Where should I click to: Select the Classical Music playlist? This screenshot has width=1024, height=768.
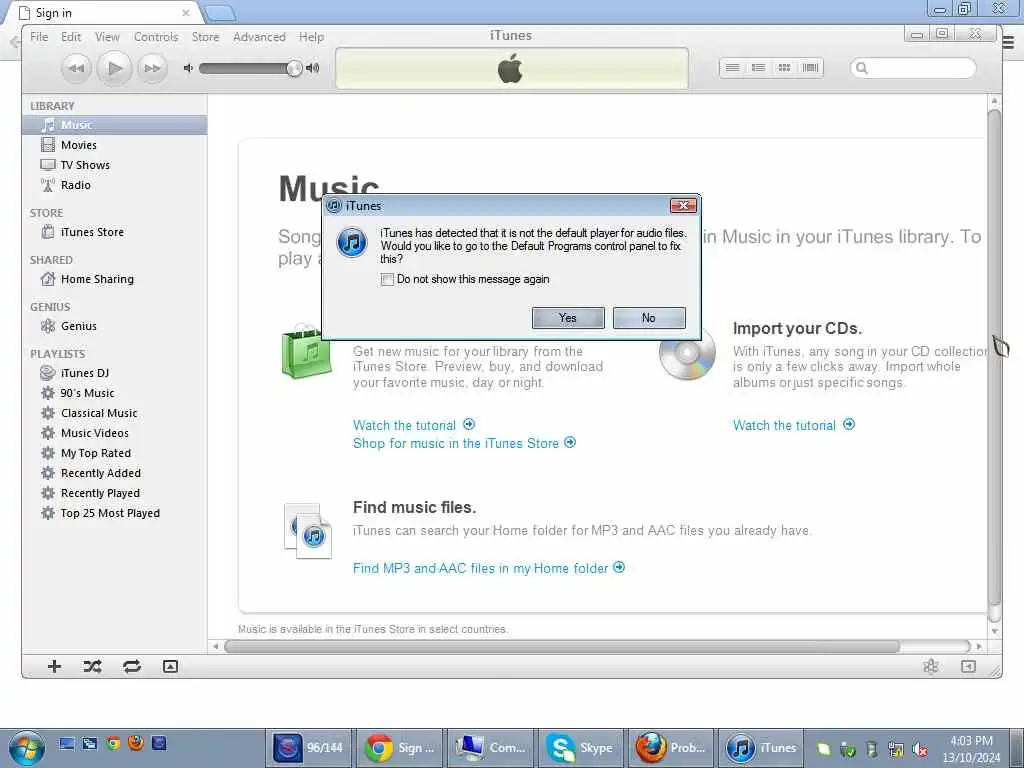pos(115,413)
